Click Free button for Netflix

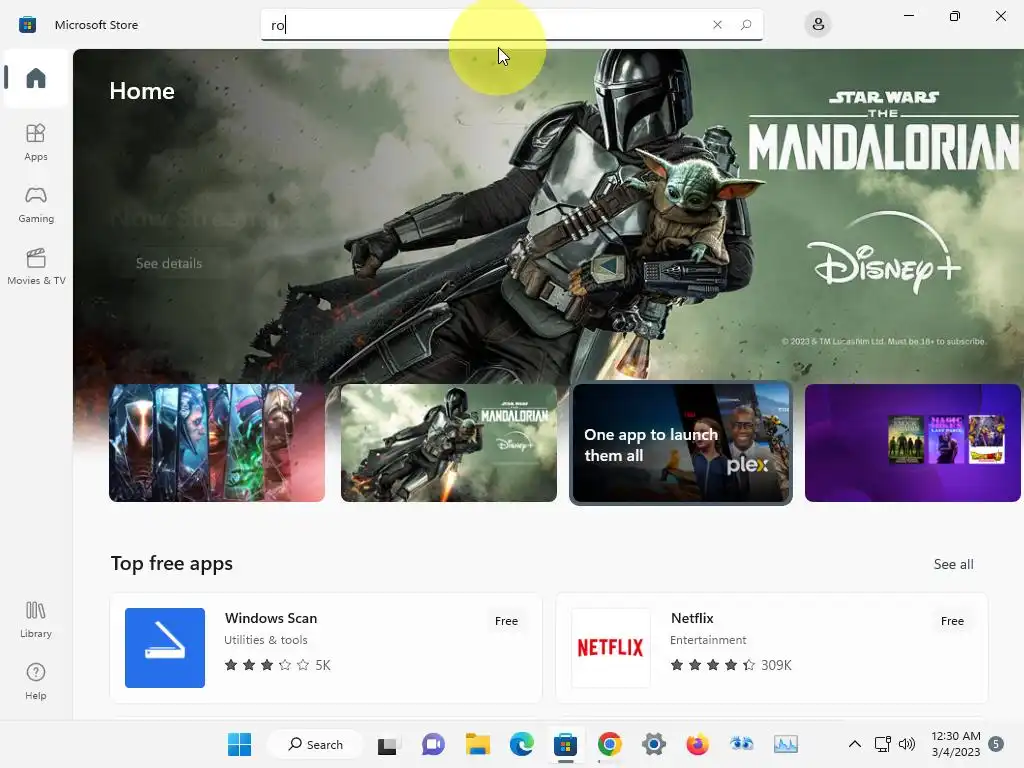click(952, 621)
